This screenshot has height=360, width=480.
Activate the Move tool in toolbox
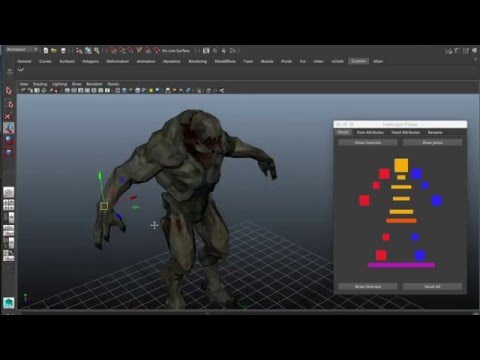pos(9,128)
